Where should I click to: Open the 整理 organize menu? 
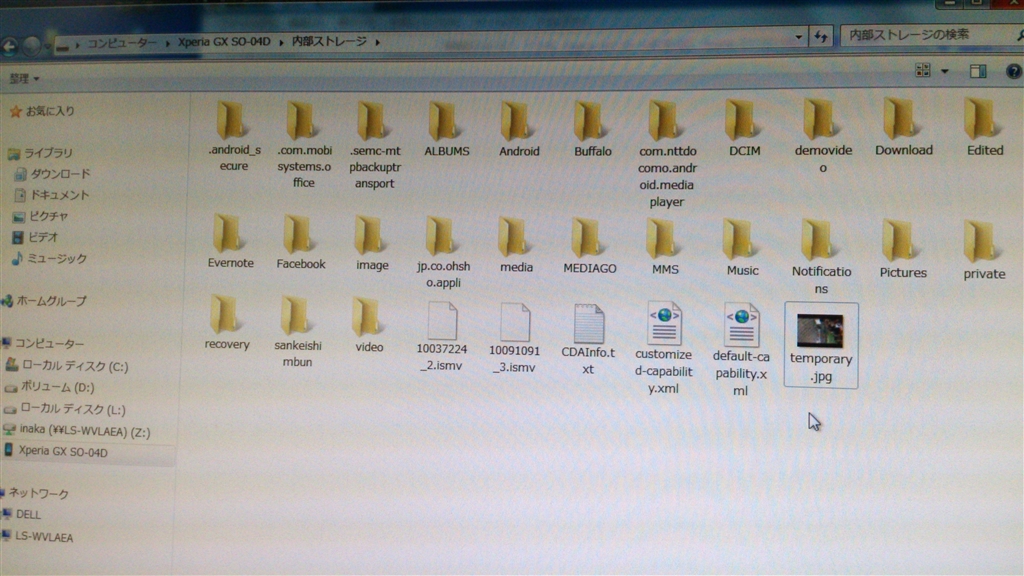tap(24, 78)
